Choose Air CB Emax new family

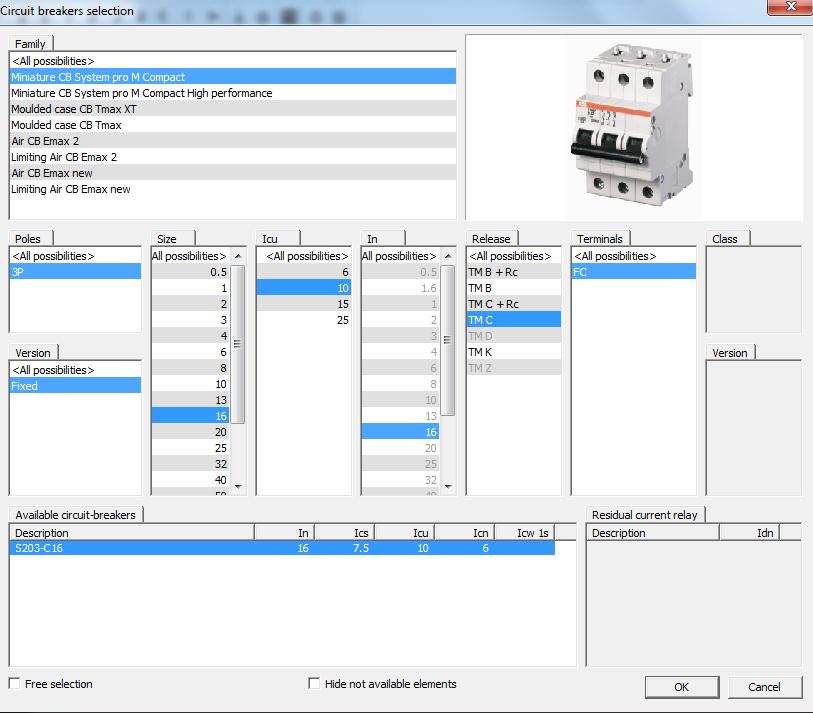[232, 173]
